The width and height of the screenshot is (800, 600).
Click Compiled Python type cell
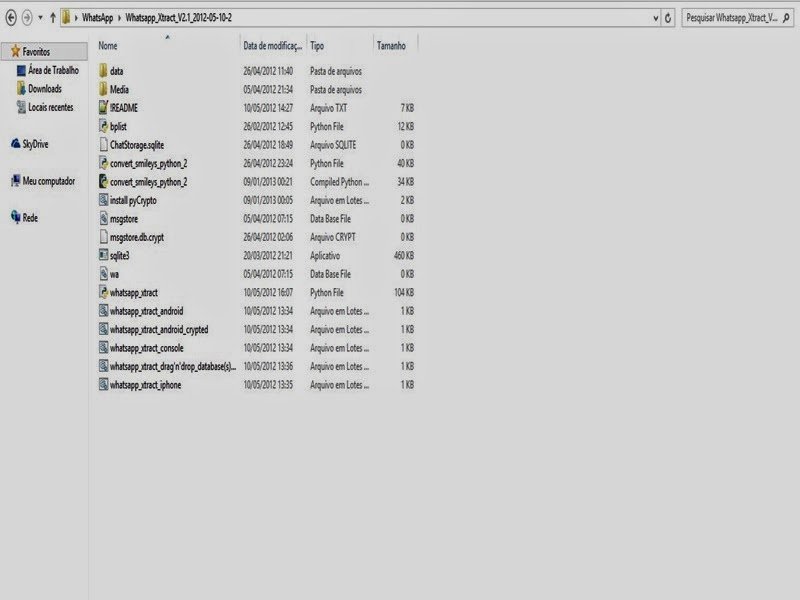(x=339, y=182)
